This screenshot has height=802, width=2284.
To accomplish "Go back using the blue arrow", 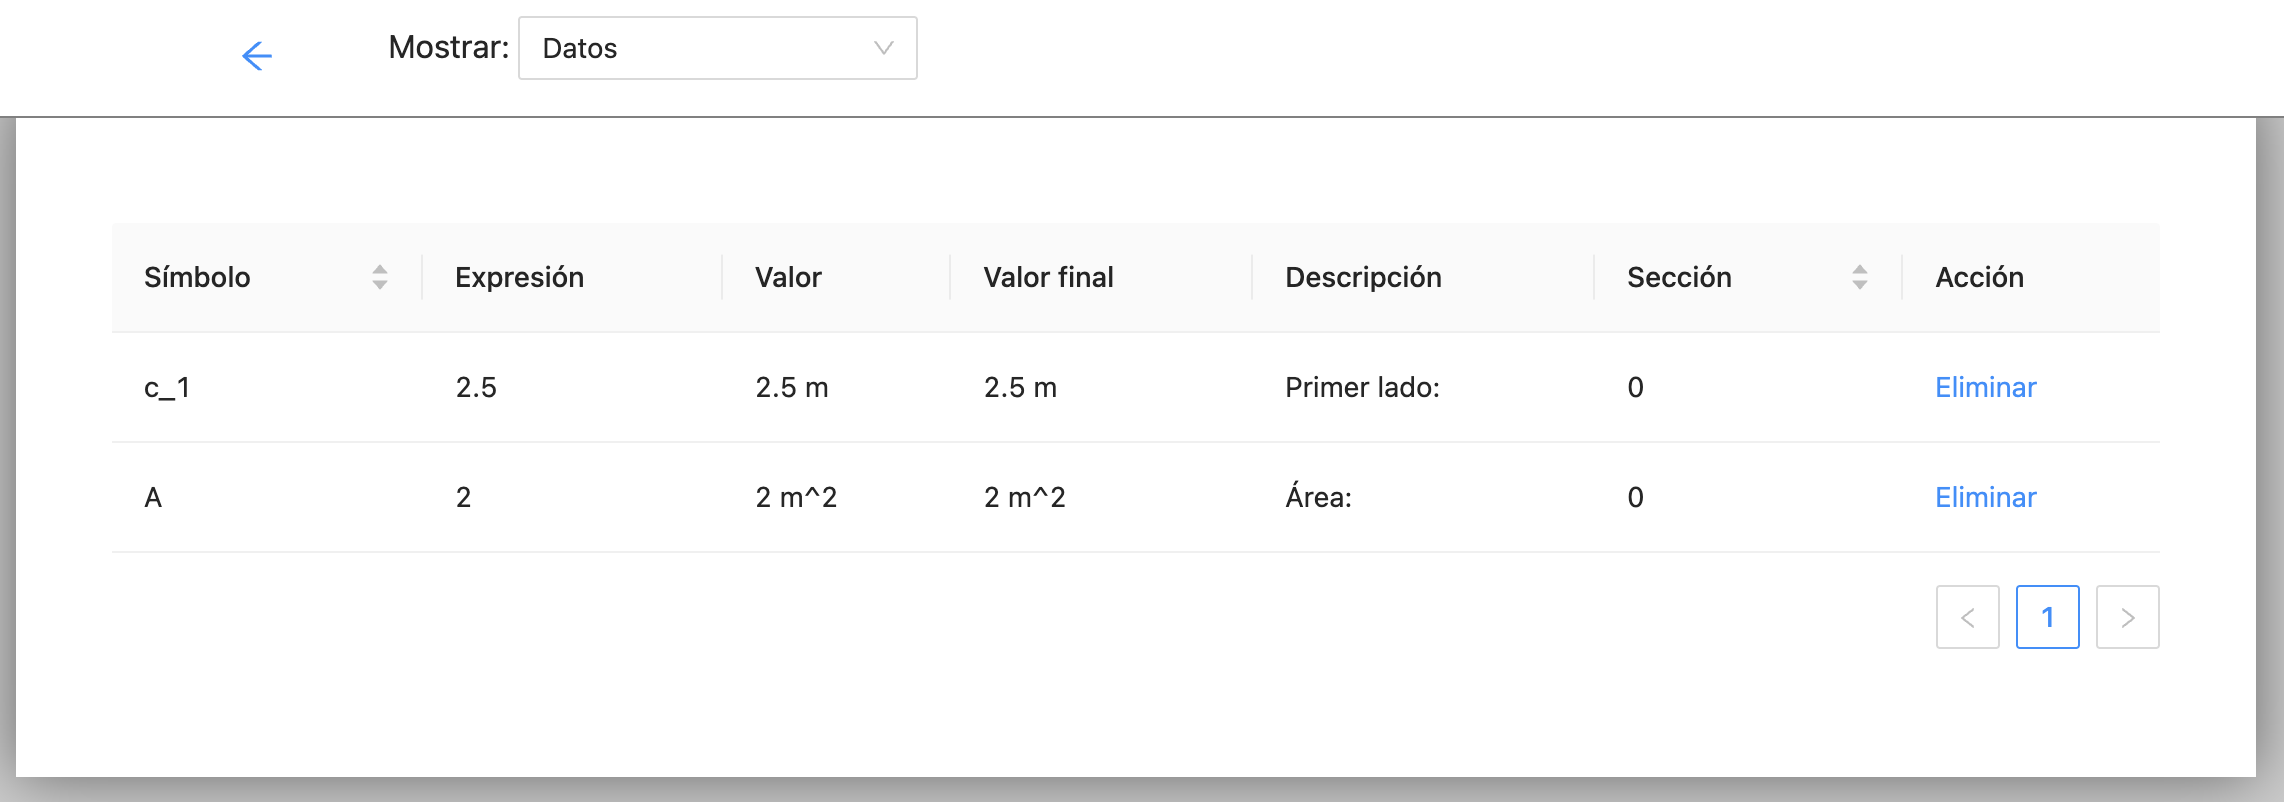I will 257,55.
